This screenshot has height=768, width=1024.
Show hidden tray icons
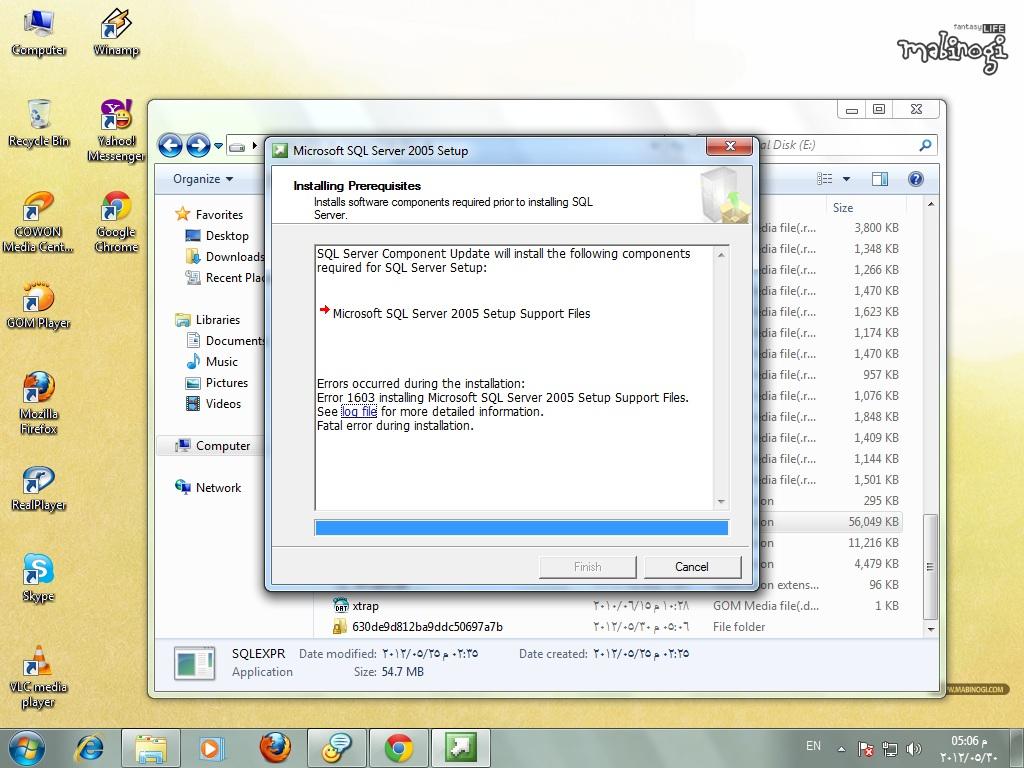pos(841,749)
